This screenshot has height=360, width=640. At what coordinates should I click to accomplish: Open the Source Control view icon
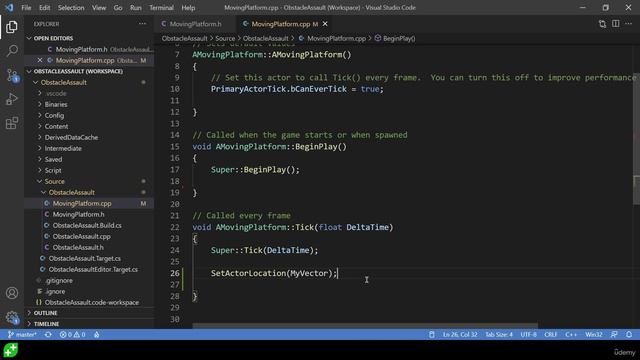click(x=12, y=75)
